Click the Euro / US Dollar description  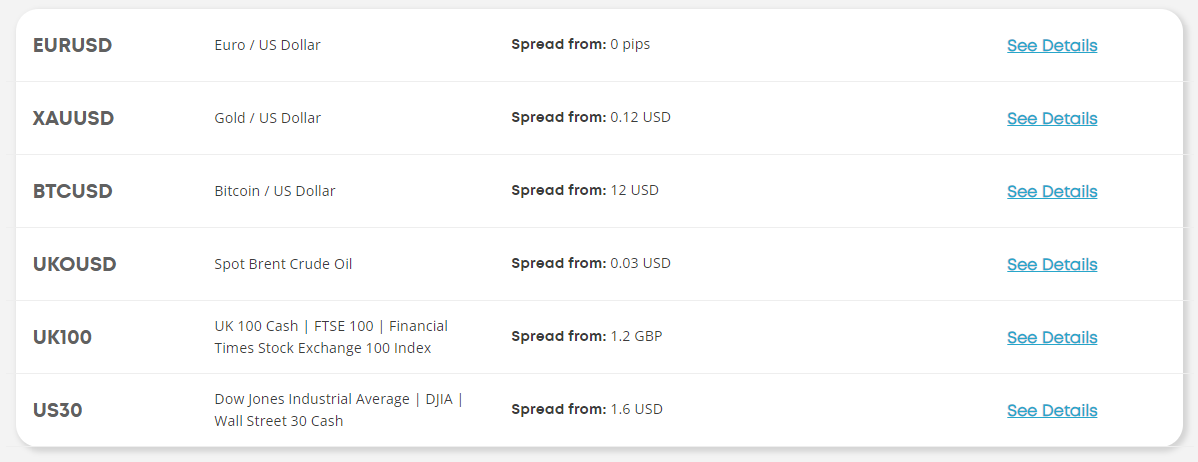(267, 45)
